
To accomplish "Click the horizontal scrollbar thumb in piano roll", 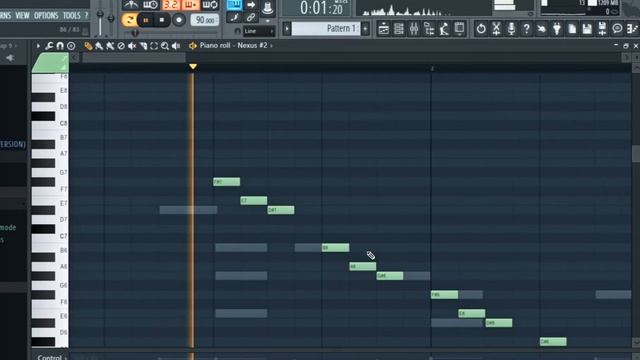I will pos(134,58).
